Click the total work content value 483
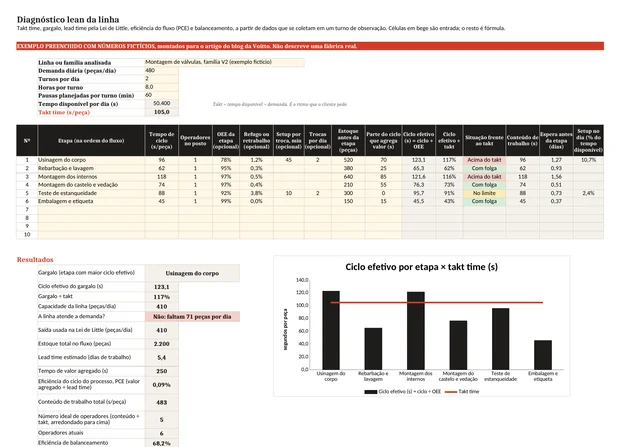Image resolution: width=620 pixels, height=447 pixels. 162,402
